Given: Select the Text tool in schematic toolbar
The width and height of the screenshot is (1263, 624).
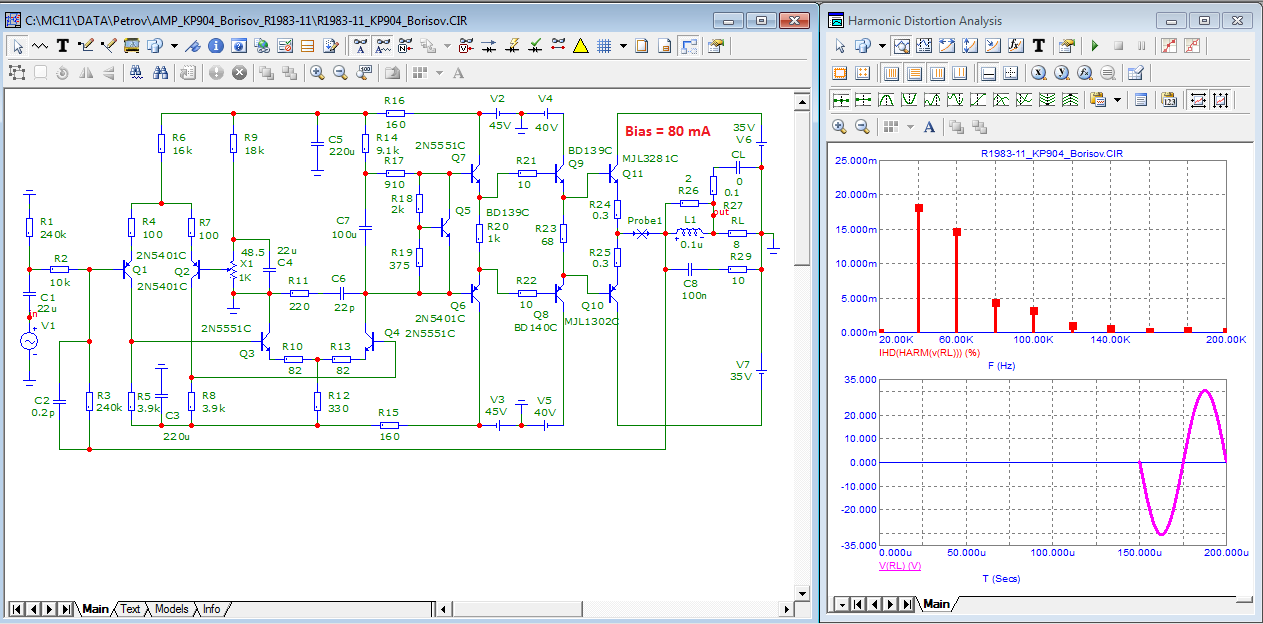Looking at the screenshot, I should point(62,46).
